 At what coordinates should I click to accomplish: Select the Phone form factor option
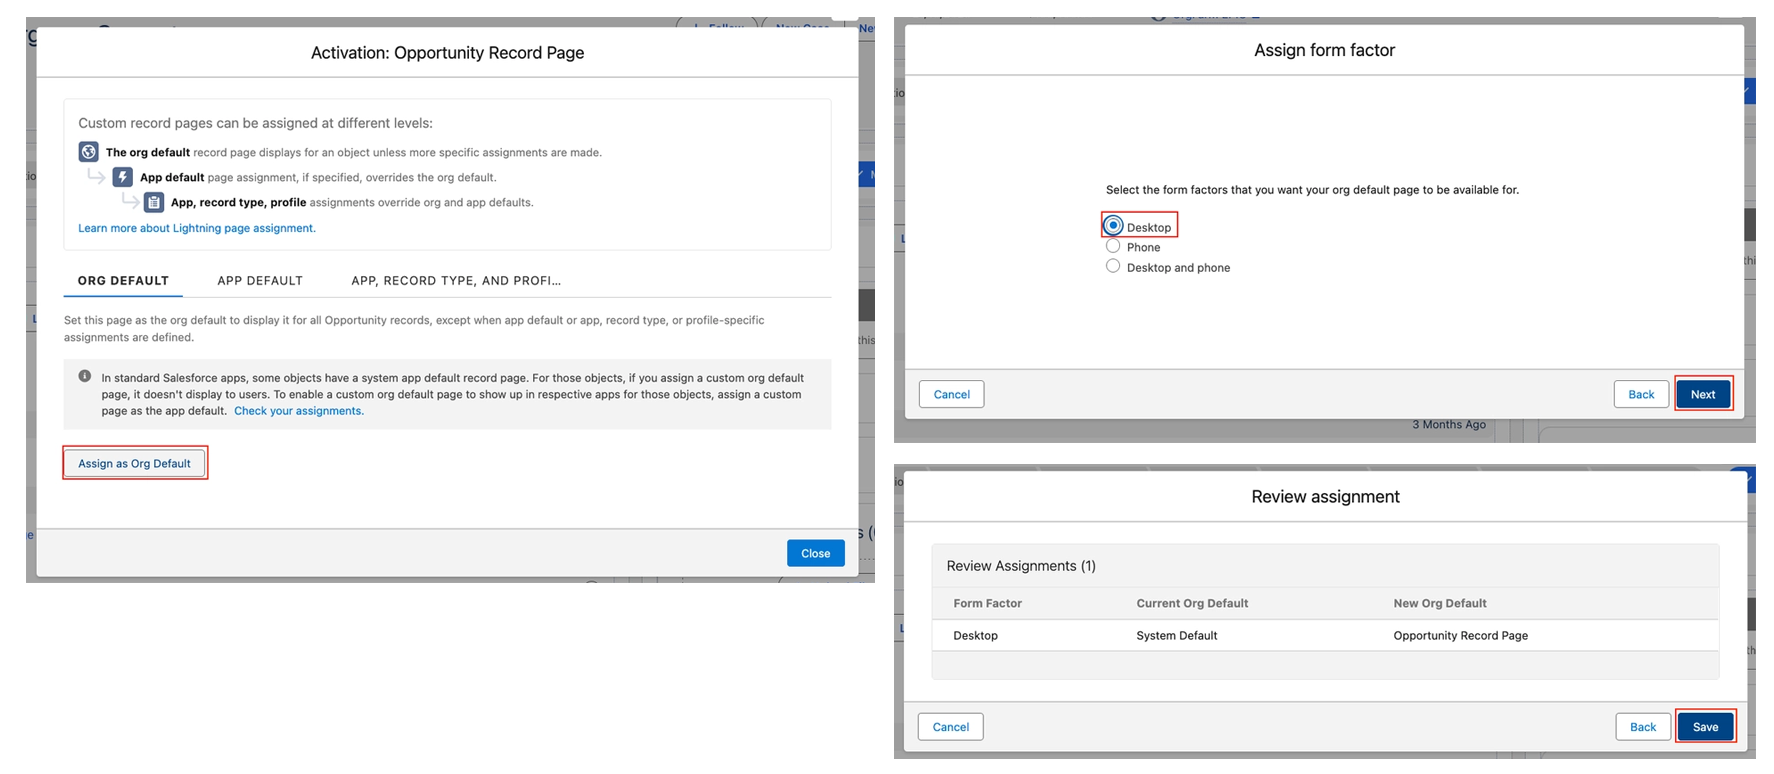[x=1113, y=246]
